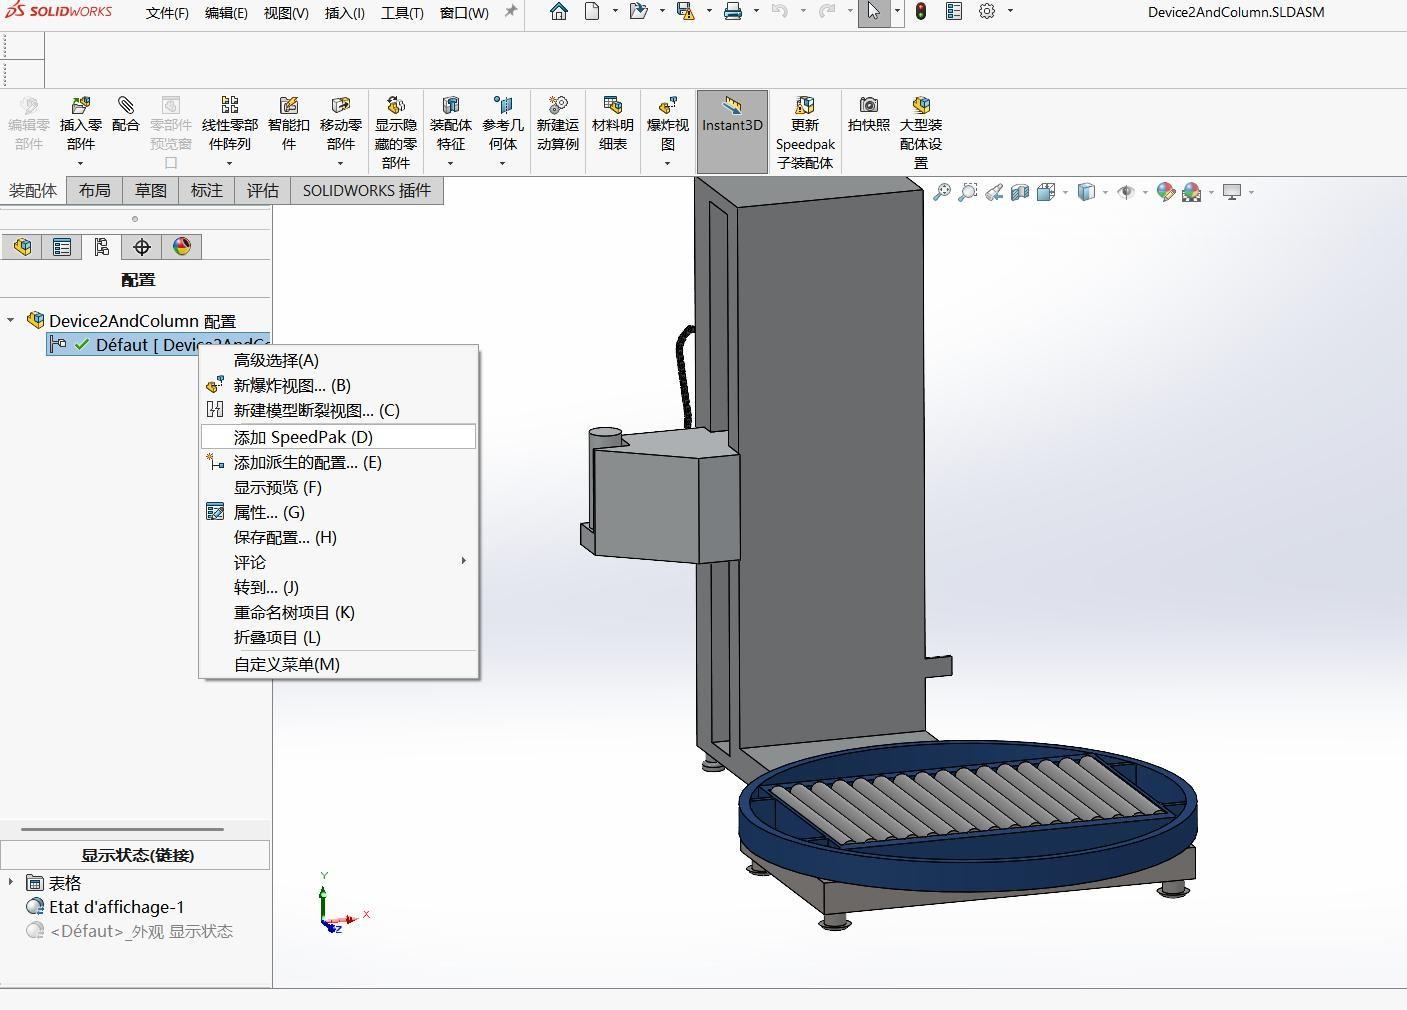Open Display Style dropdown in viewport toolbar

[x=1104, y=192]
